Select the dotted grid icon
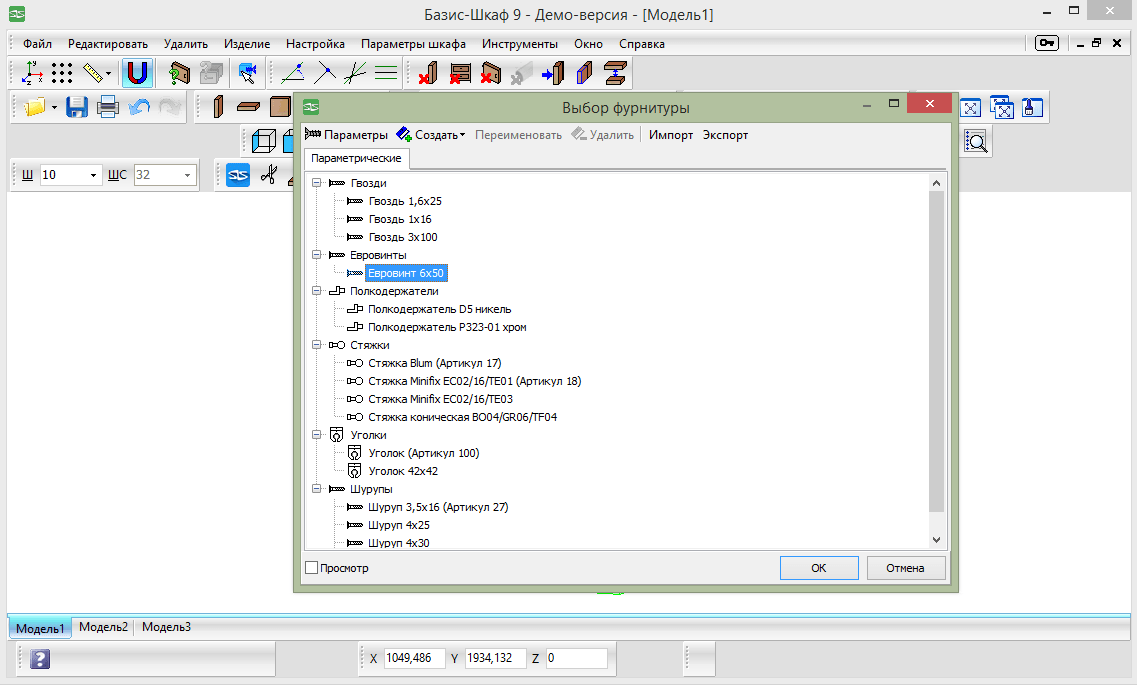The height and width of the screenshot is (685, 1137). tap(62, 73)
